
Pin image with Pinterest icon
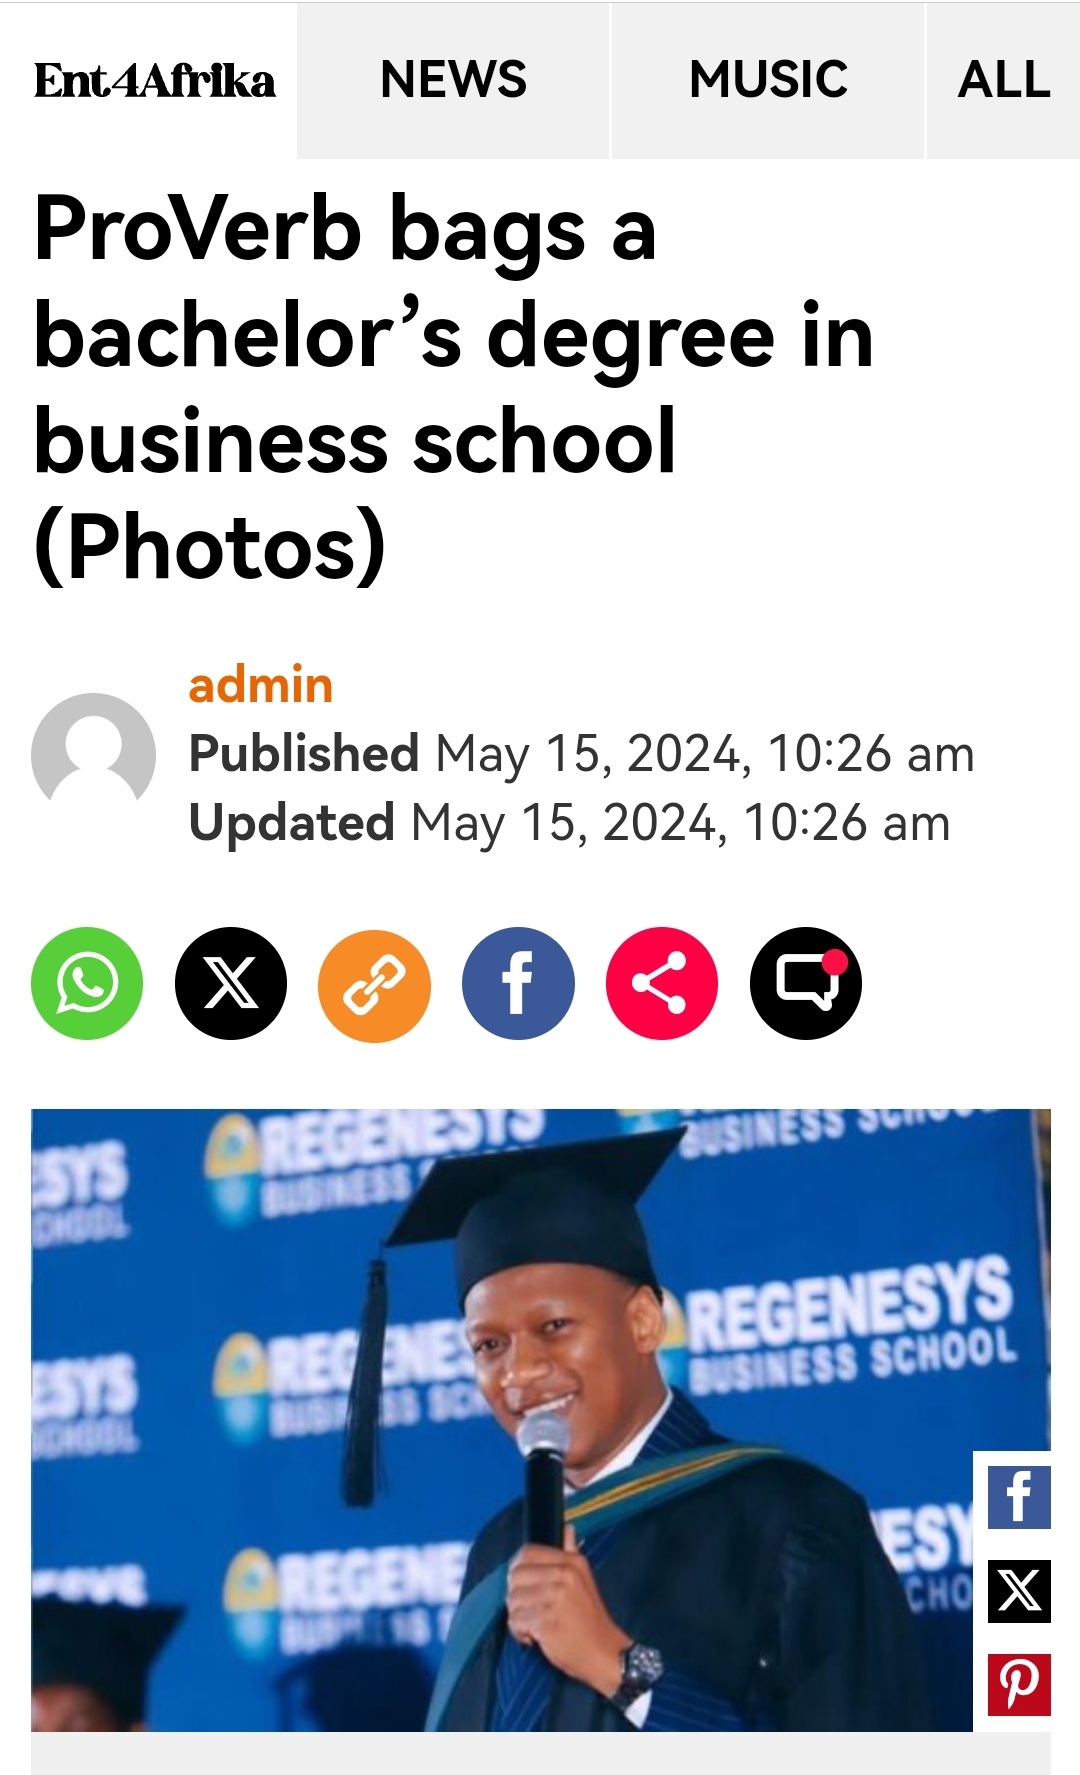(1019, 1684)
